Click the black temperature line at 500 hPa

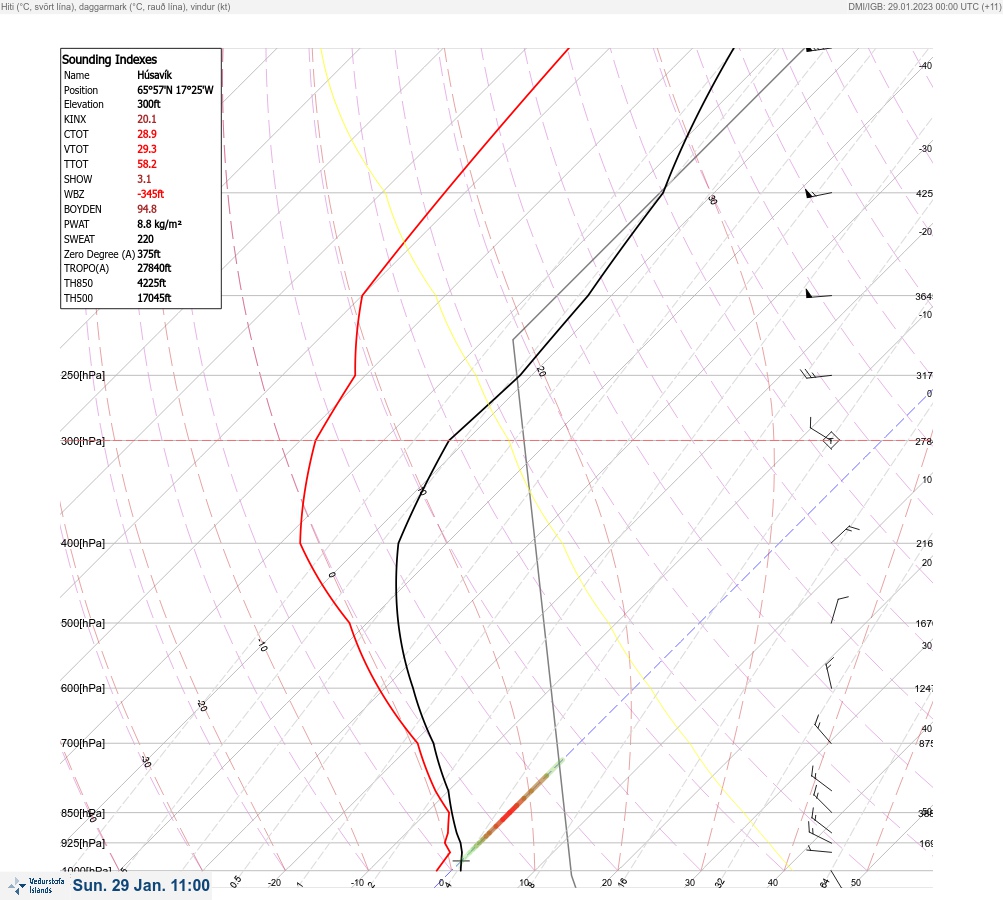398,622
